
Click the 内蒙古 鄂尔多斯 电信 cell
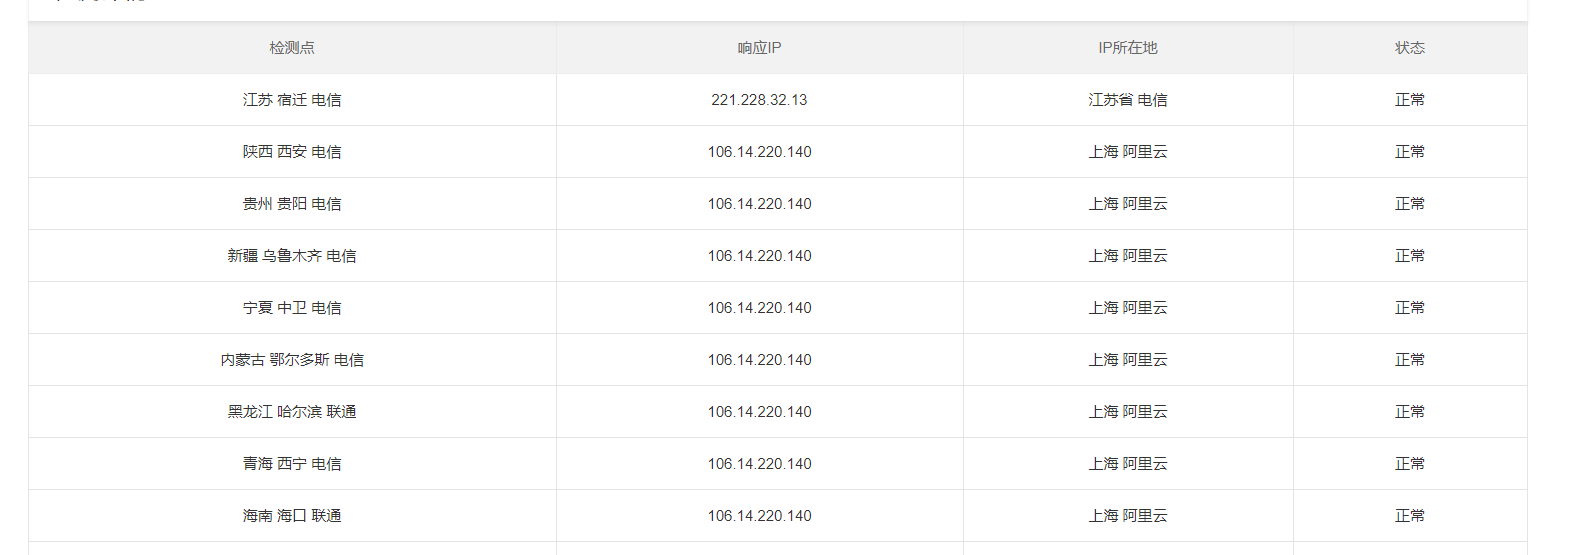(x=292, y=360)
